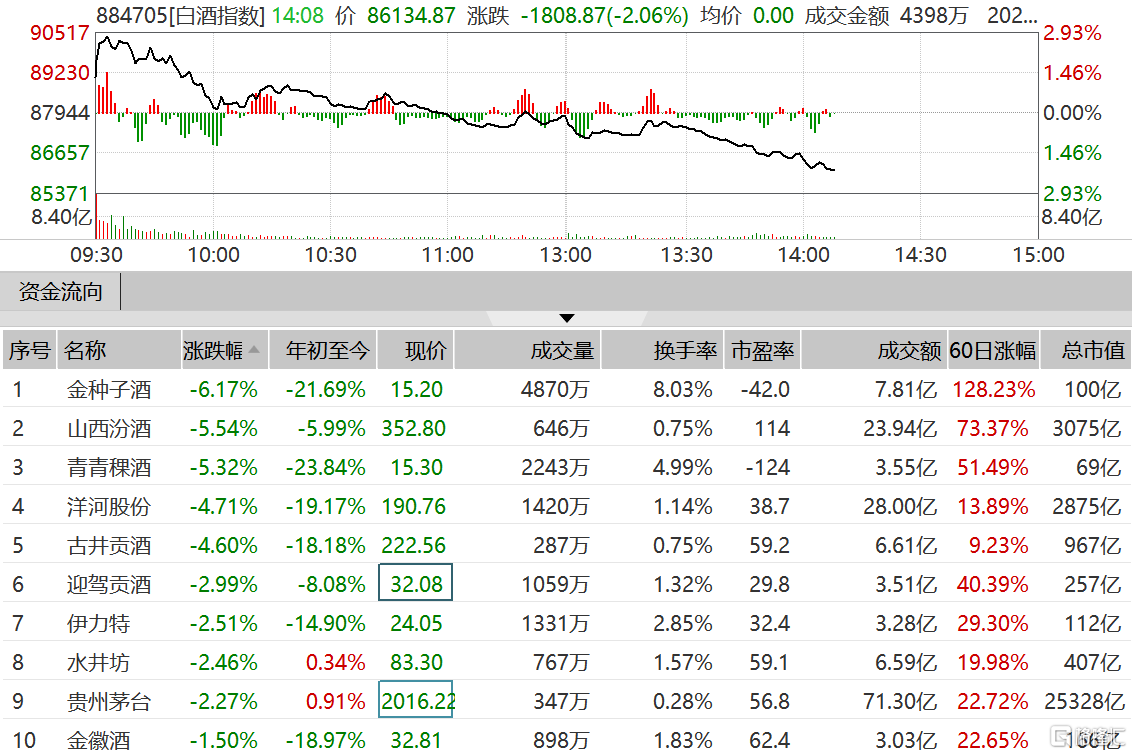Click the 11:00 time axis label
1132x754 pixels.
coord(448,255)
